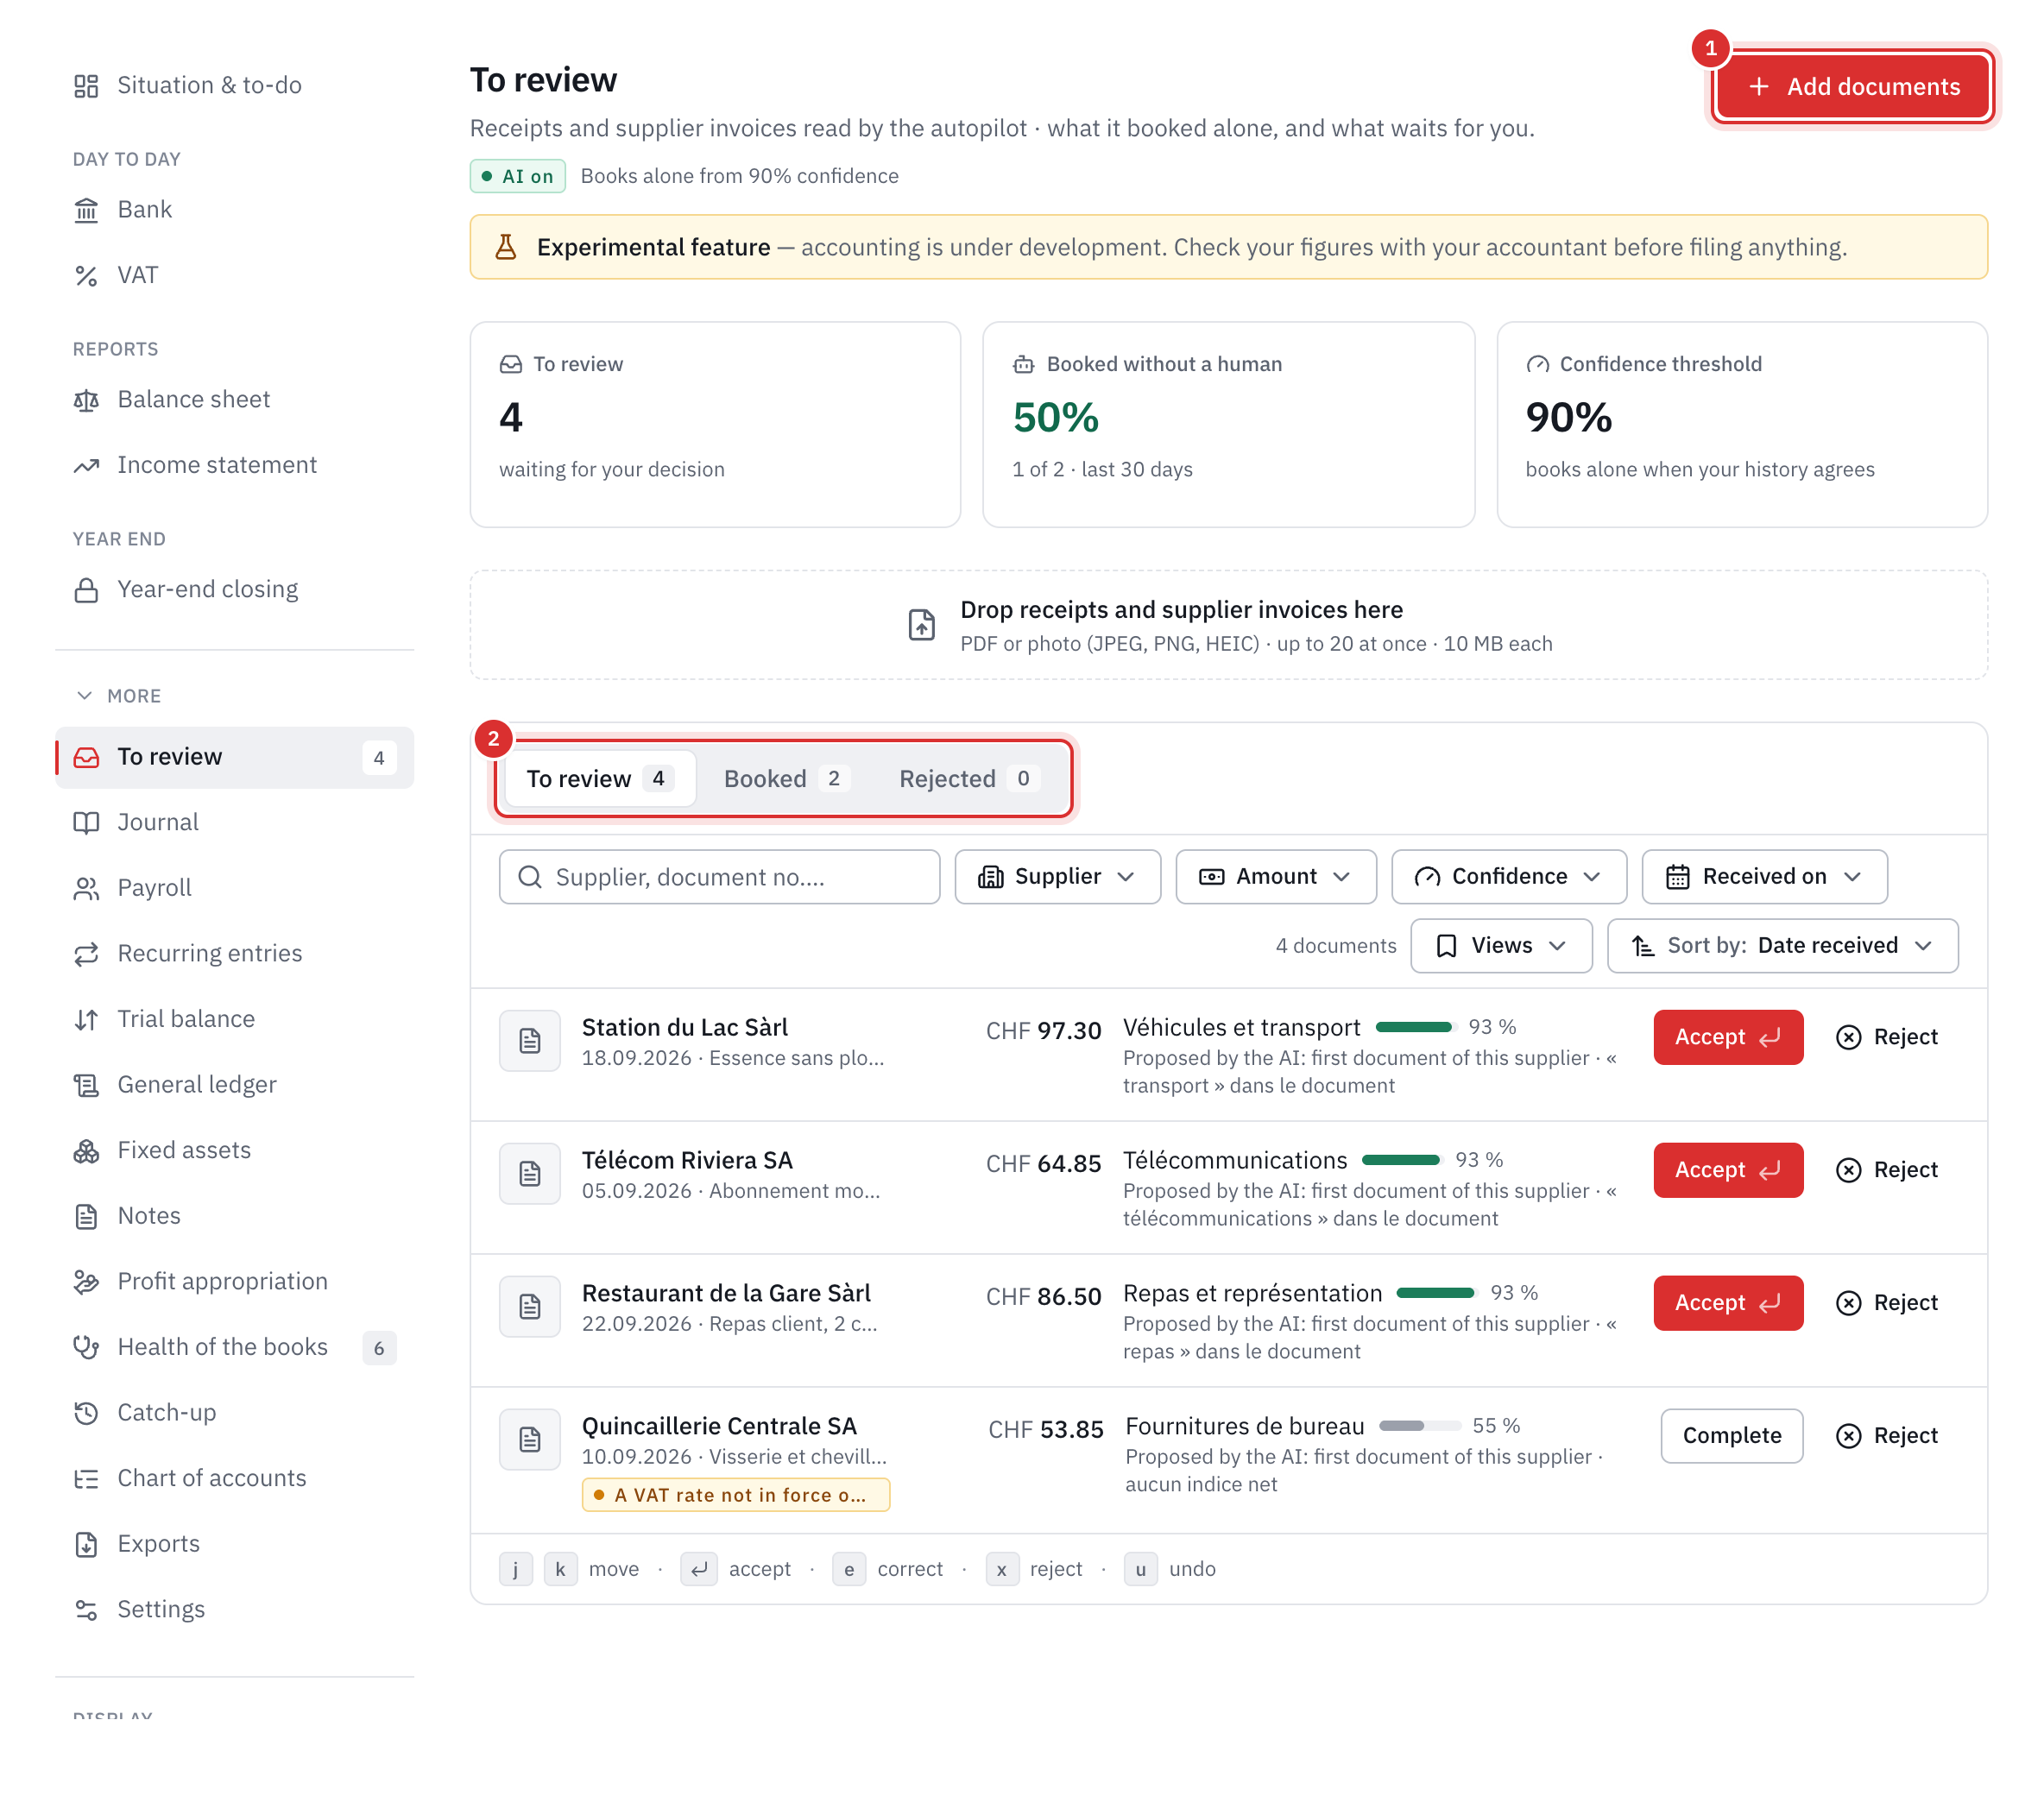Click the Balance sheet scales icon
The height and width of the screenshot is (1802, 2044).
(86, 400)
